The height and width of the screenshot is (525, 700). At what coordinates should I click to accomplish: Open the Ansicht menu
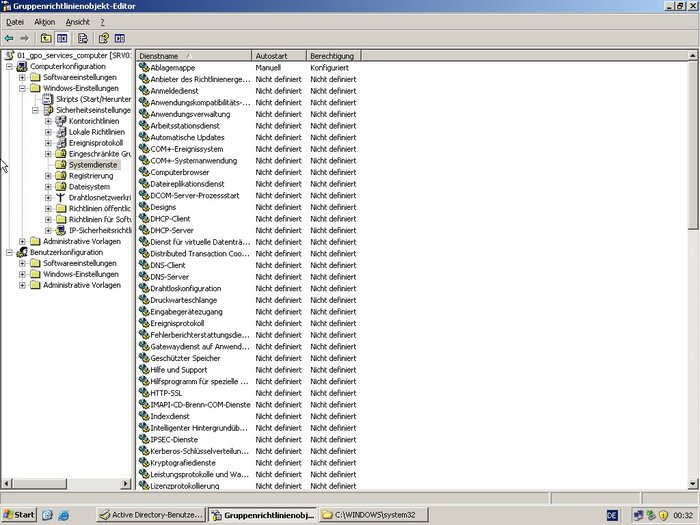pos(78,22)
